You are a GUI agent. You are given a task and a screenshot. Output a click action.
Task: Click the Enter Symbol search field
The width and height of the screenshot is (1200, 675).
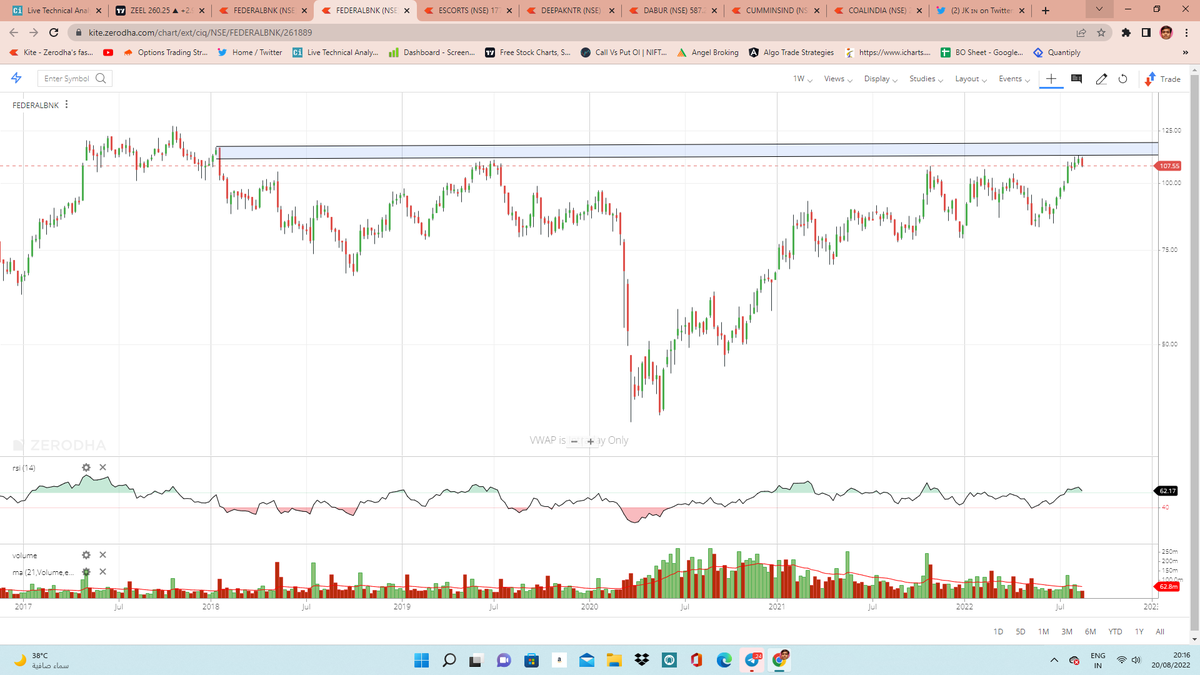(x=75, y=78)
